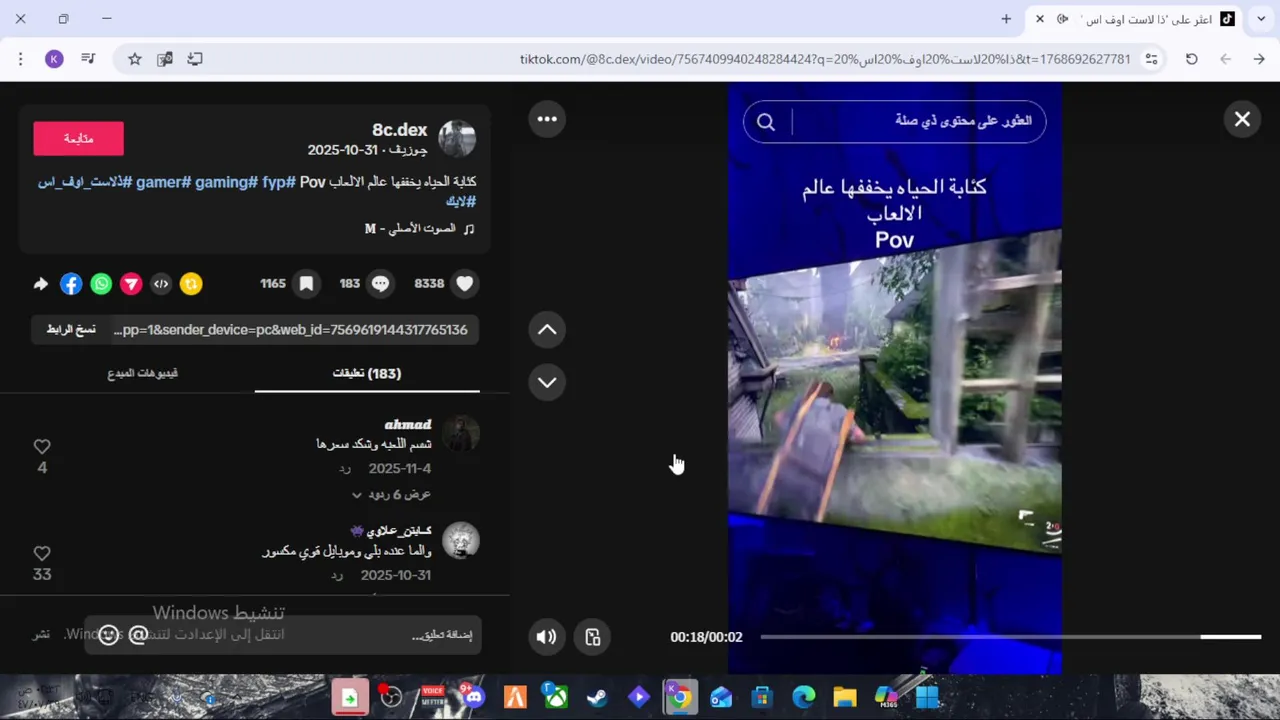Open the Xbox app from taskbar
Image resolution: width=1280 pixels, height=720 pixels.
pyautogui.click(x=555, y=697)
